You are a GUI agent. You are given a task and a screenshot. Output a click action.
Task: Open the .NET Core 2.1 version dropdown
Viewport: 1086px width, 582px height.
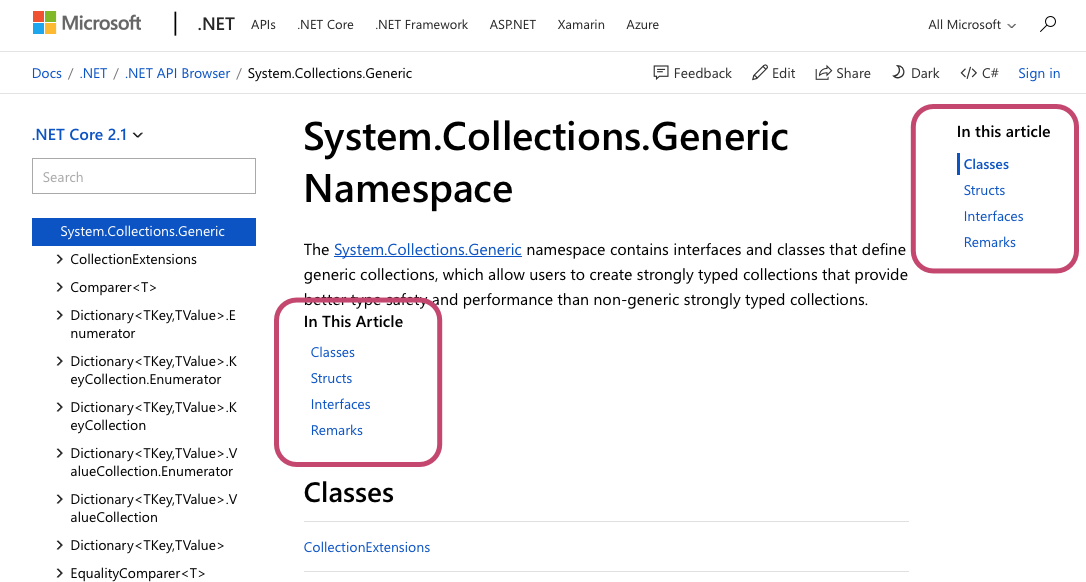tap(87, 134)
